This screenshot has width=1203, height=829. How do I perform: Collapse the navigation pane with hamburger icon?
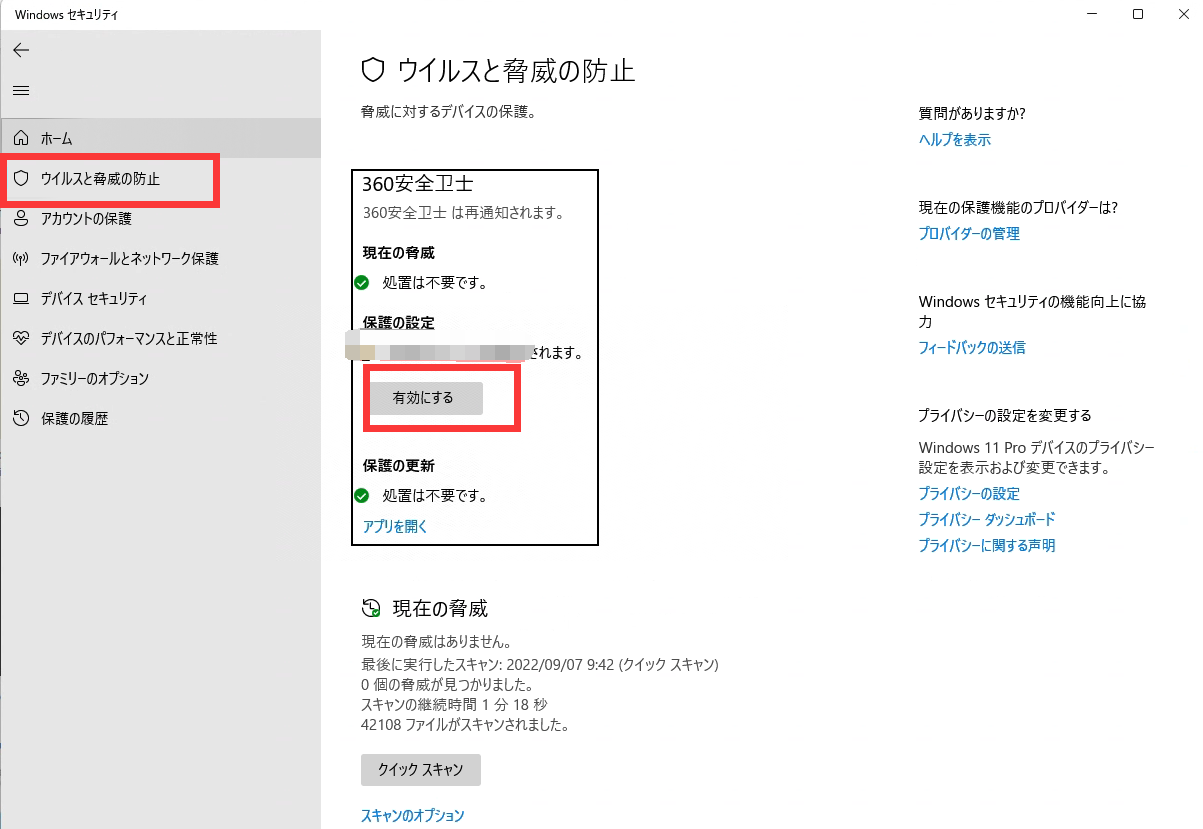[x=20, y=90]
